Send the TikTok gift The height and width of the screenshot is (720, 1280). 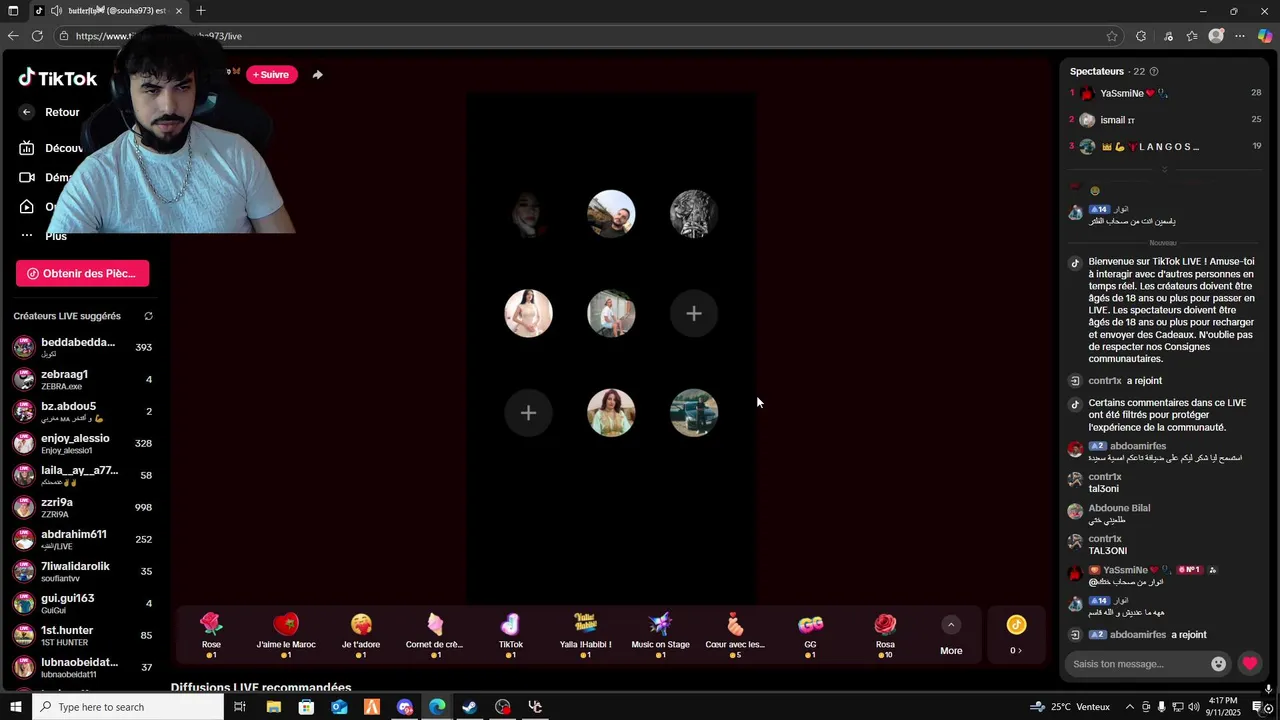511,635
